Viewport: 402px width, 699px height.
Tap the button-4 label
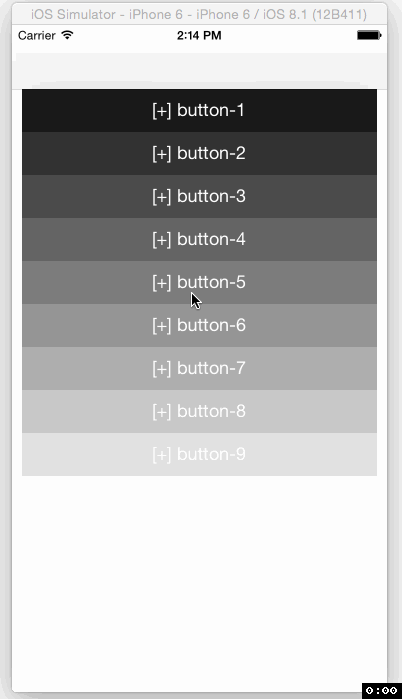pos(211,239)
